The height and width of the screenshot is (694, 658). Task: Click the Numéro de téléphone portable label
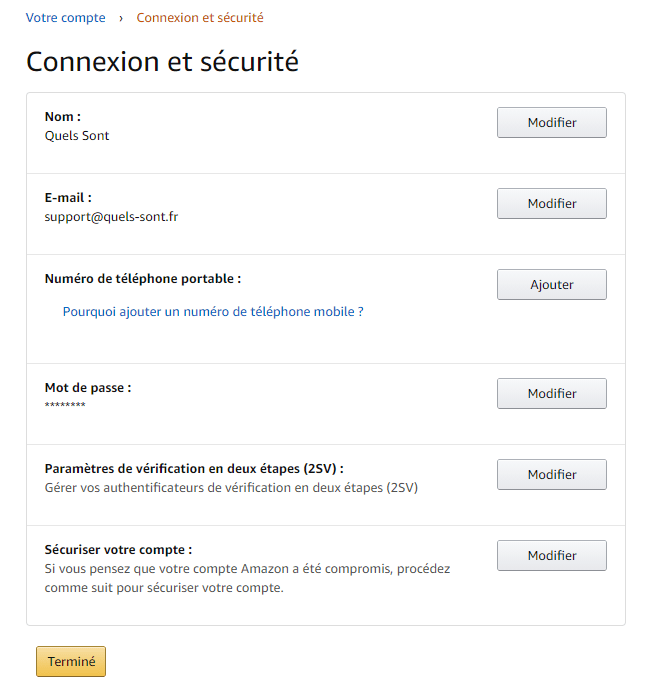143,279
